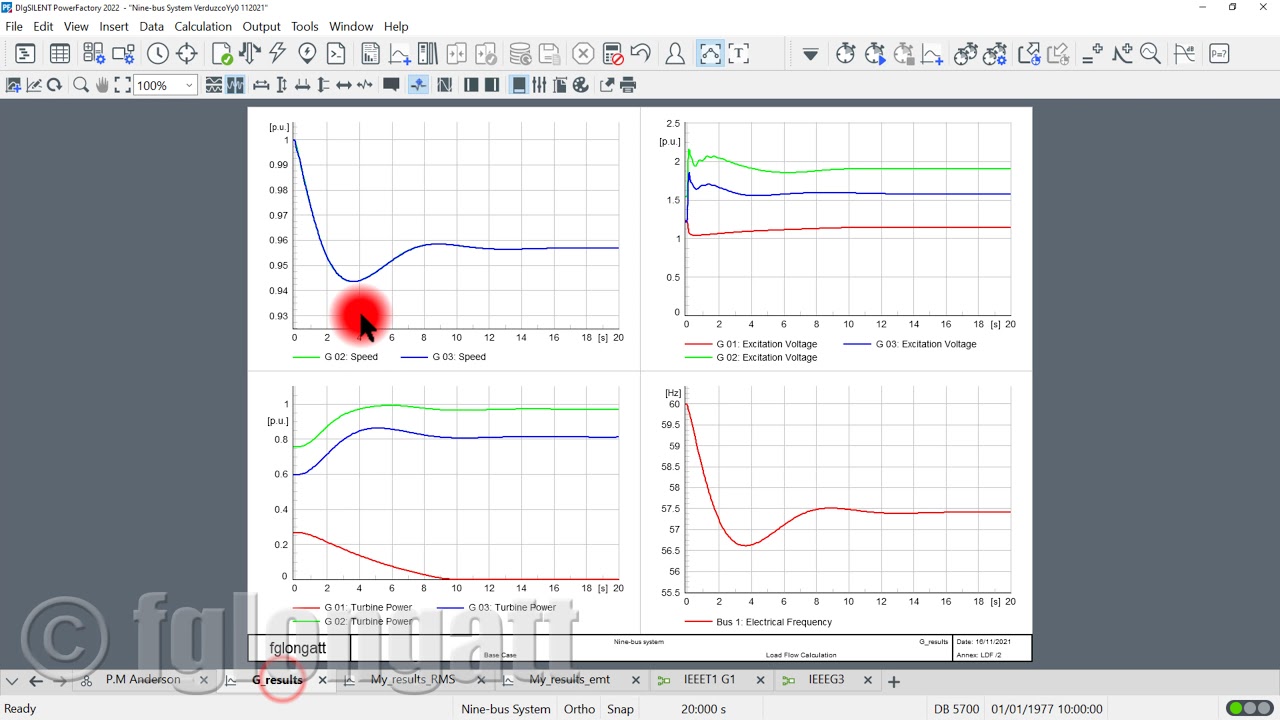Open the user settings person icon
The height and width of the screenshot is (720, 1280).
(x=675, y=54)
